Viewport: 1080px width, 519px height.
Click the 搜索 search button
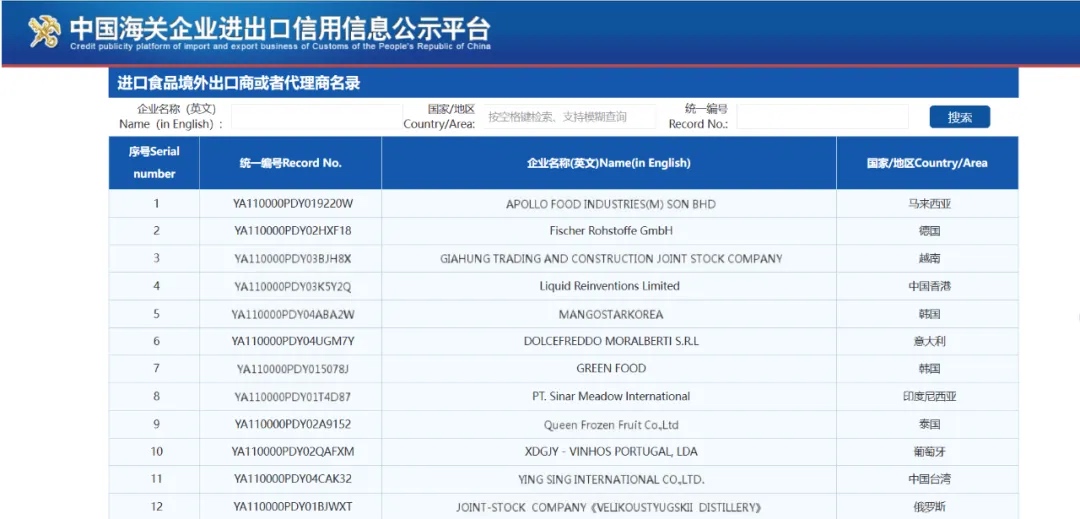[x=959, y=117]
